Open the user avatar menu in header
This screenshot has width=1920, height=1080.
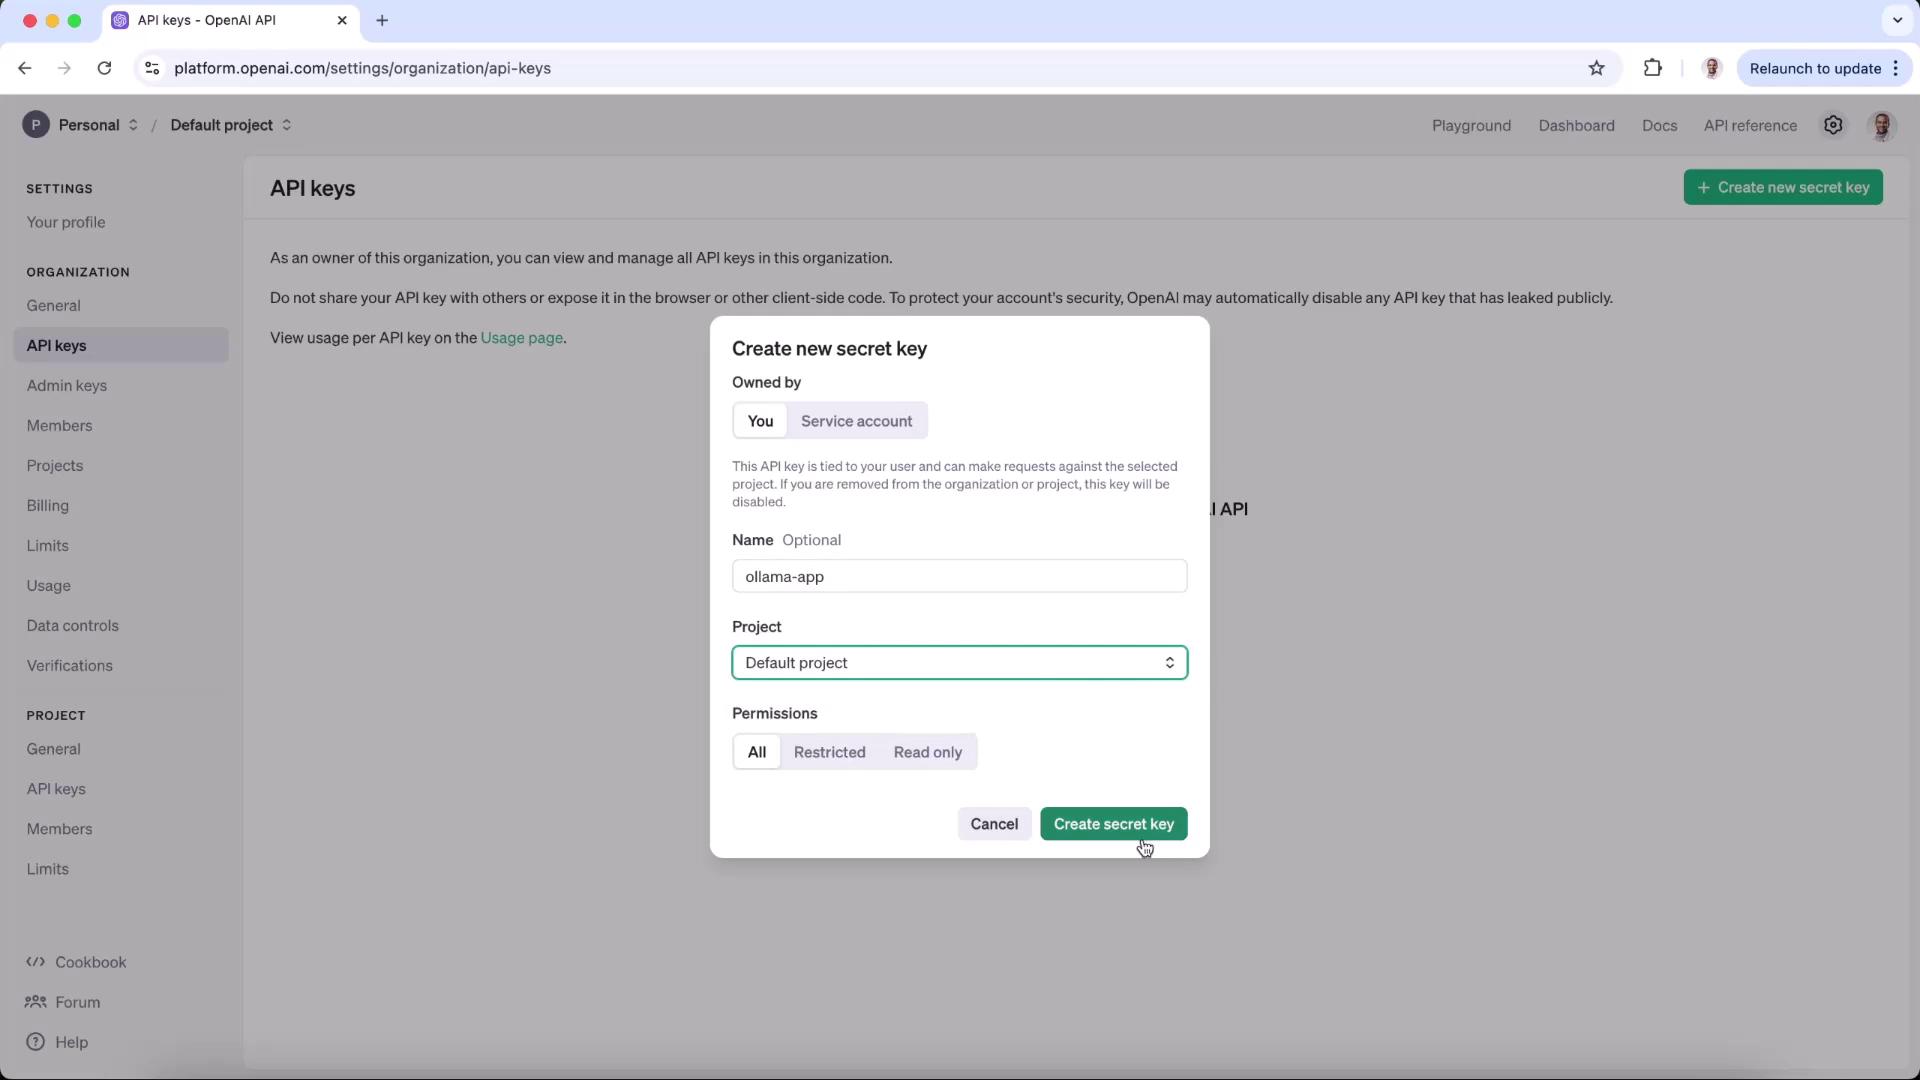pyautogui.click(x=1881, y=125)
